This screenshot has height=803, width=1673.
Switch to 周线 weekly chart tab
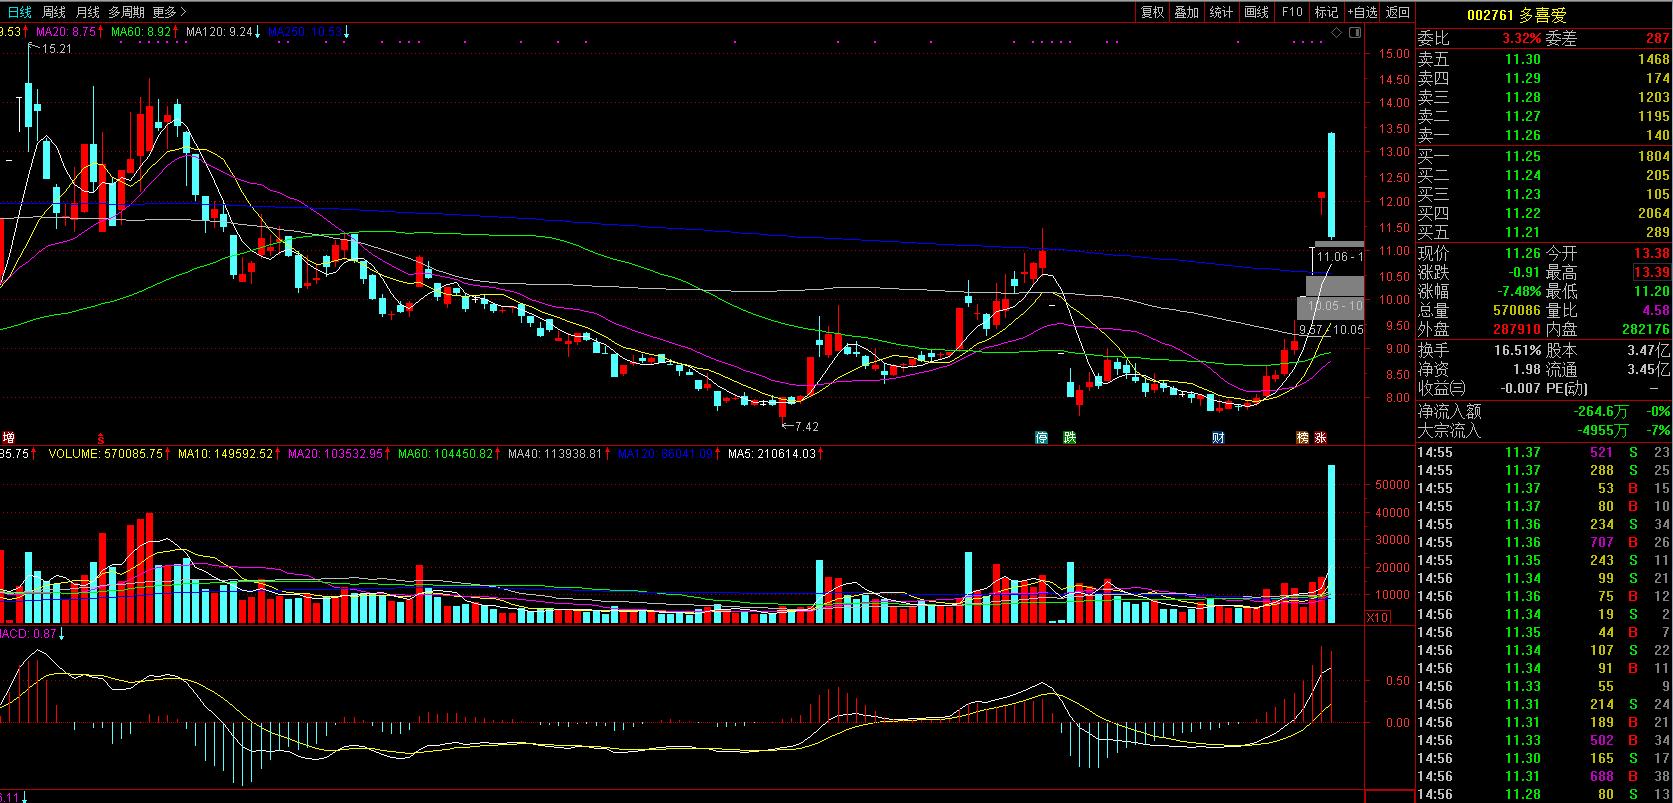pos(54,12)
